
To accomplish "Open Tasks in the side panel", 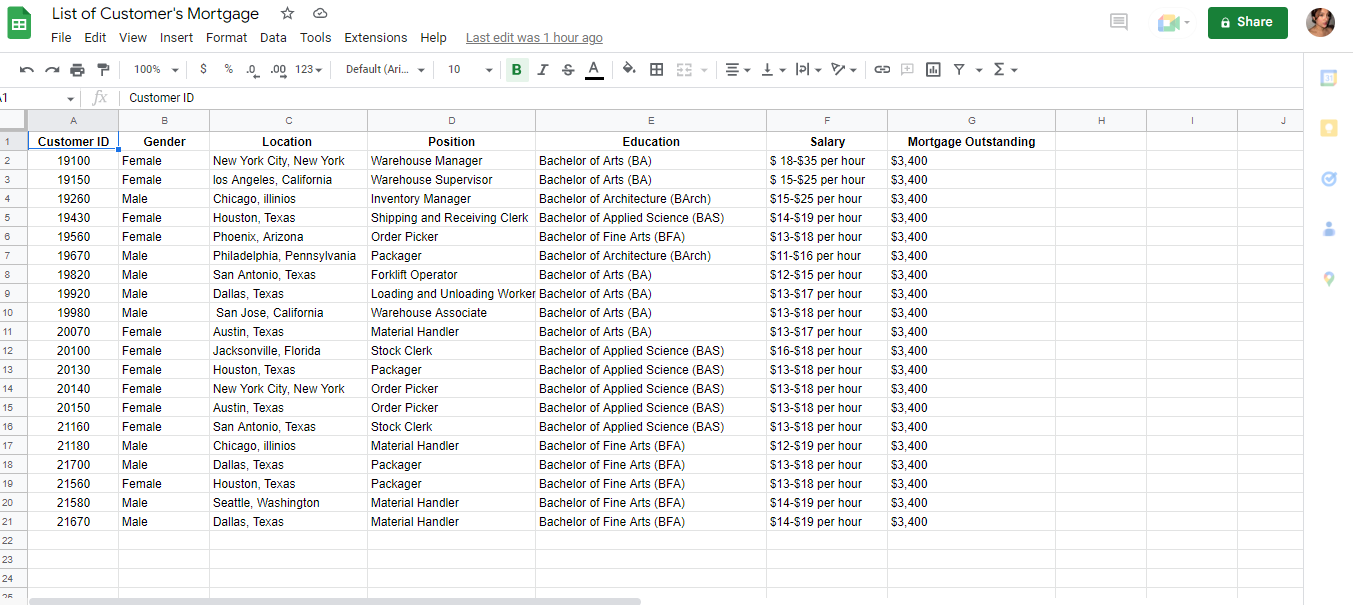I will [x=1328, y=179].
